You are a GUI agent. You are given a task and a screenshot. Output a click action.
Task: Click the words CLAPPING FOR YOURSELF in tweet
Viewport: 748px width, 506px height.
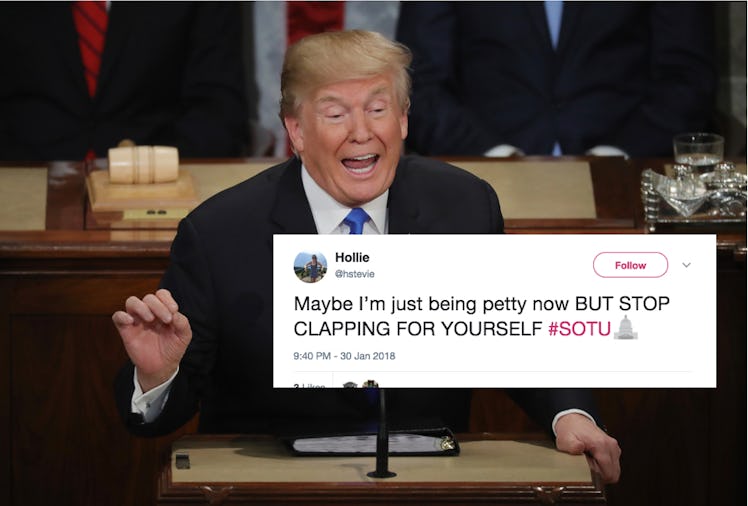pyautogui.click(x=418, y=329)
